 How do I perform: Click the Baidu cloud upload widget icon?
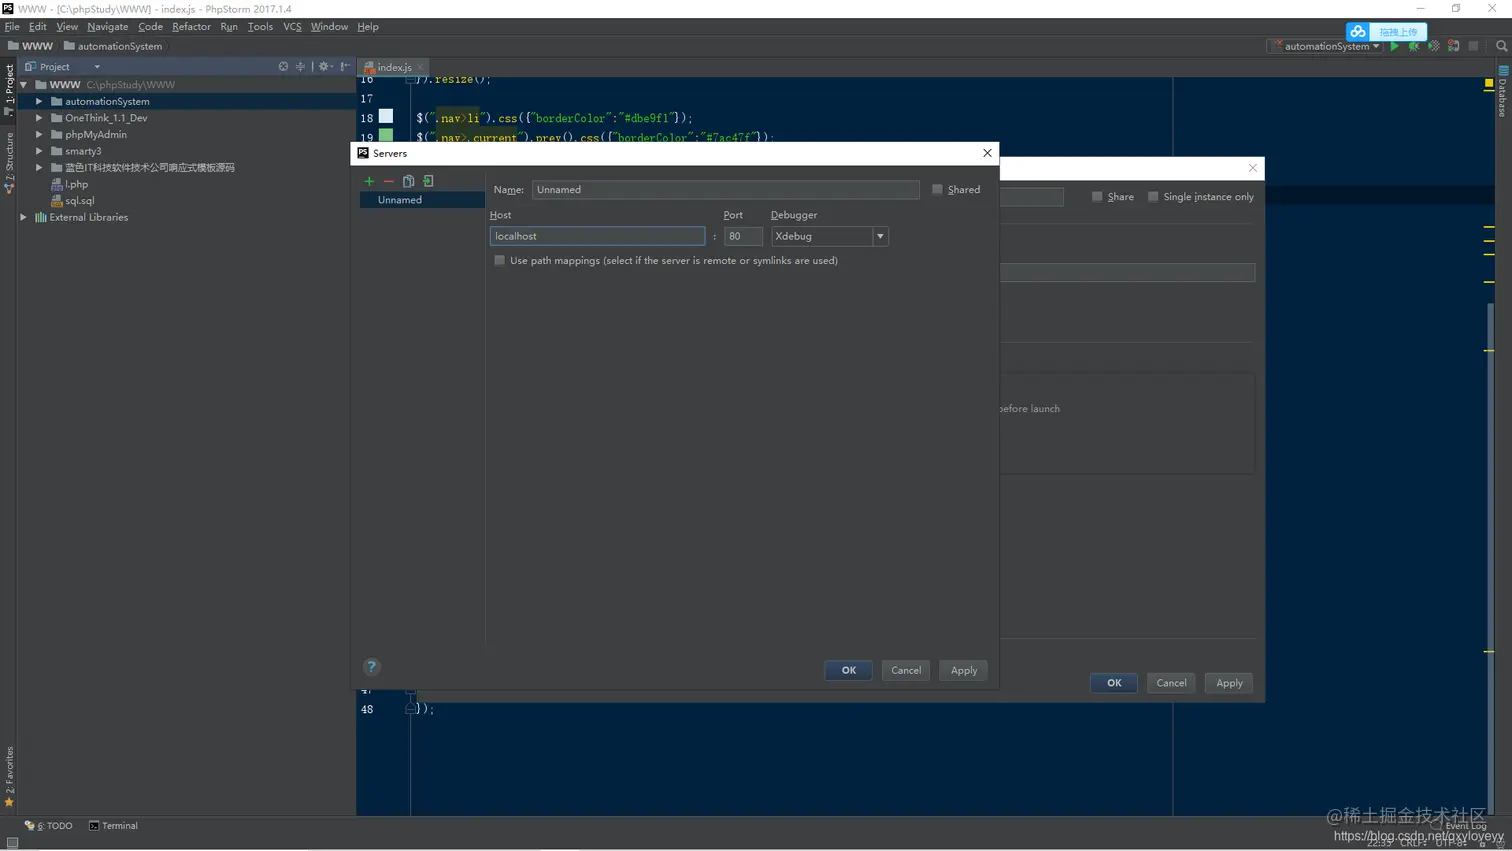pos(1357,32)
